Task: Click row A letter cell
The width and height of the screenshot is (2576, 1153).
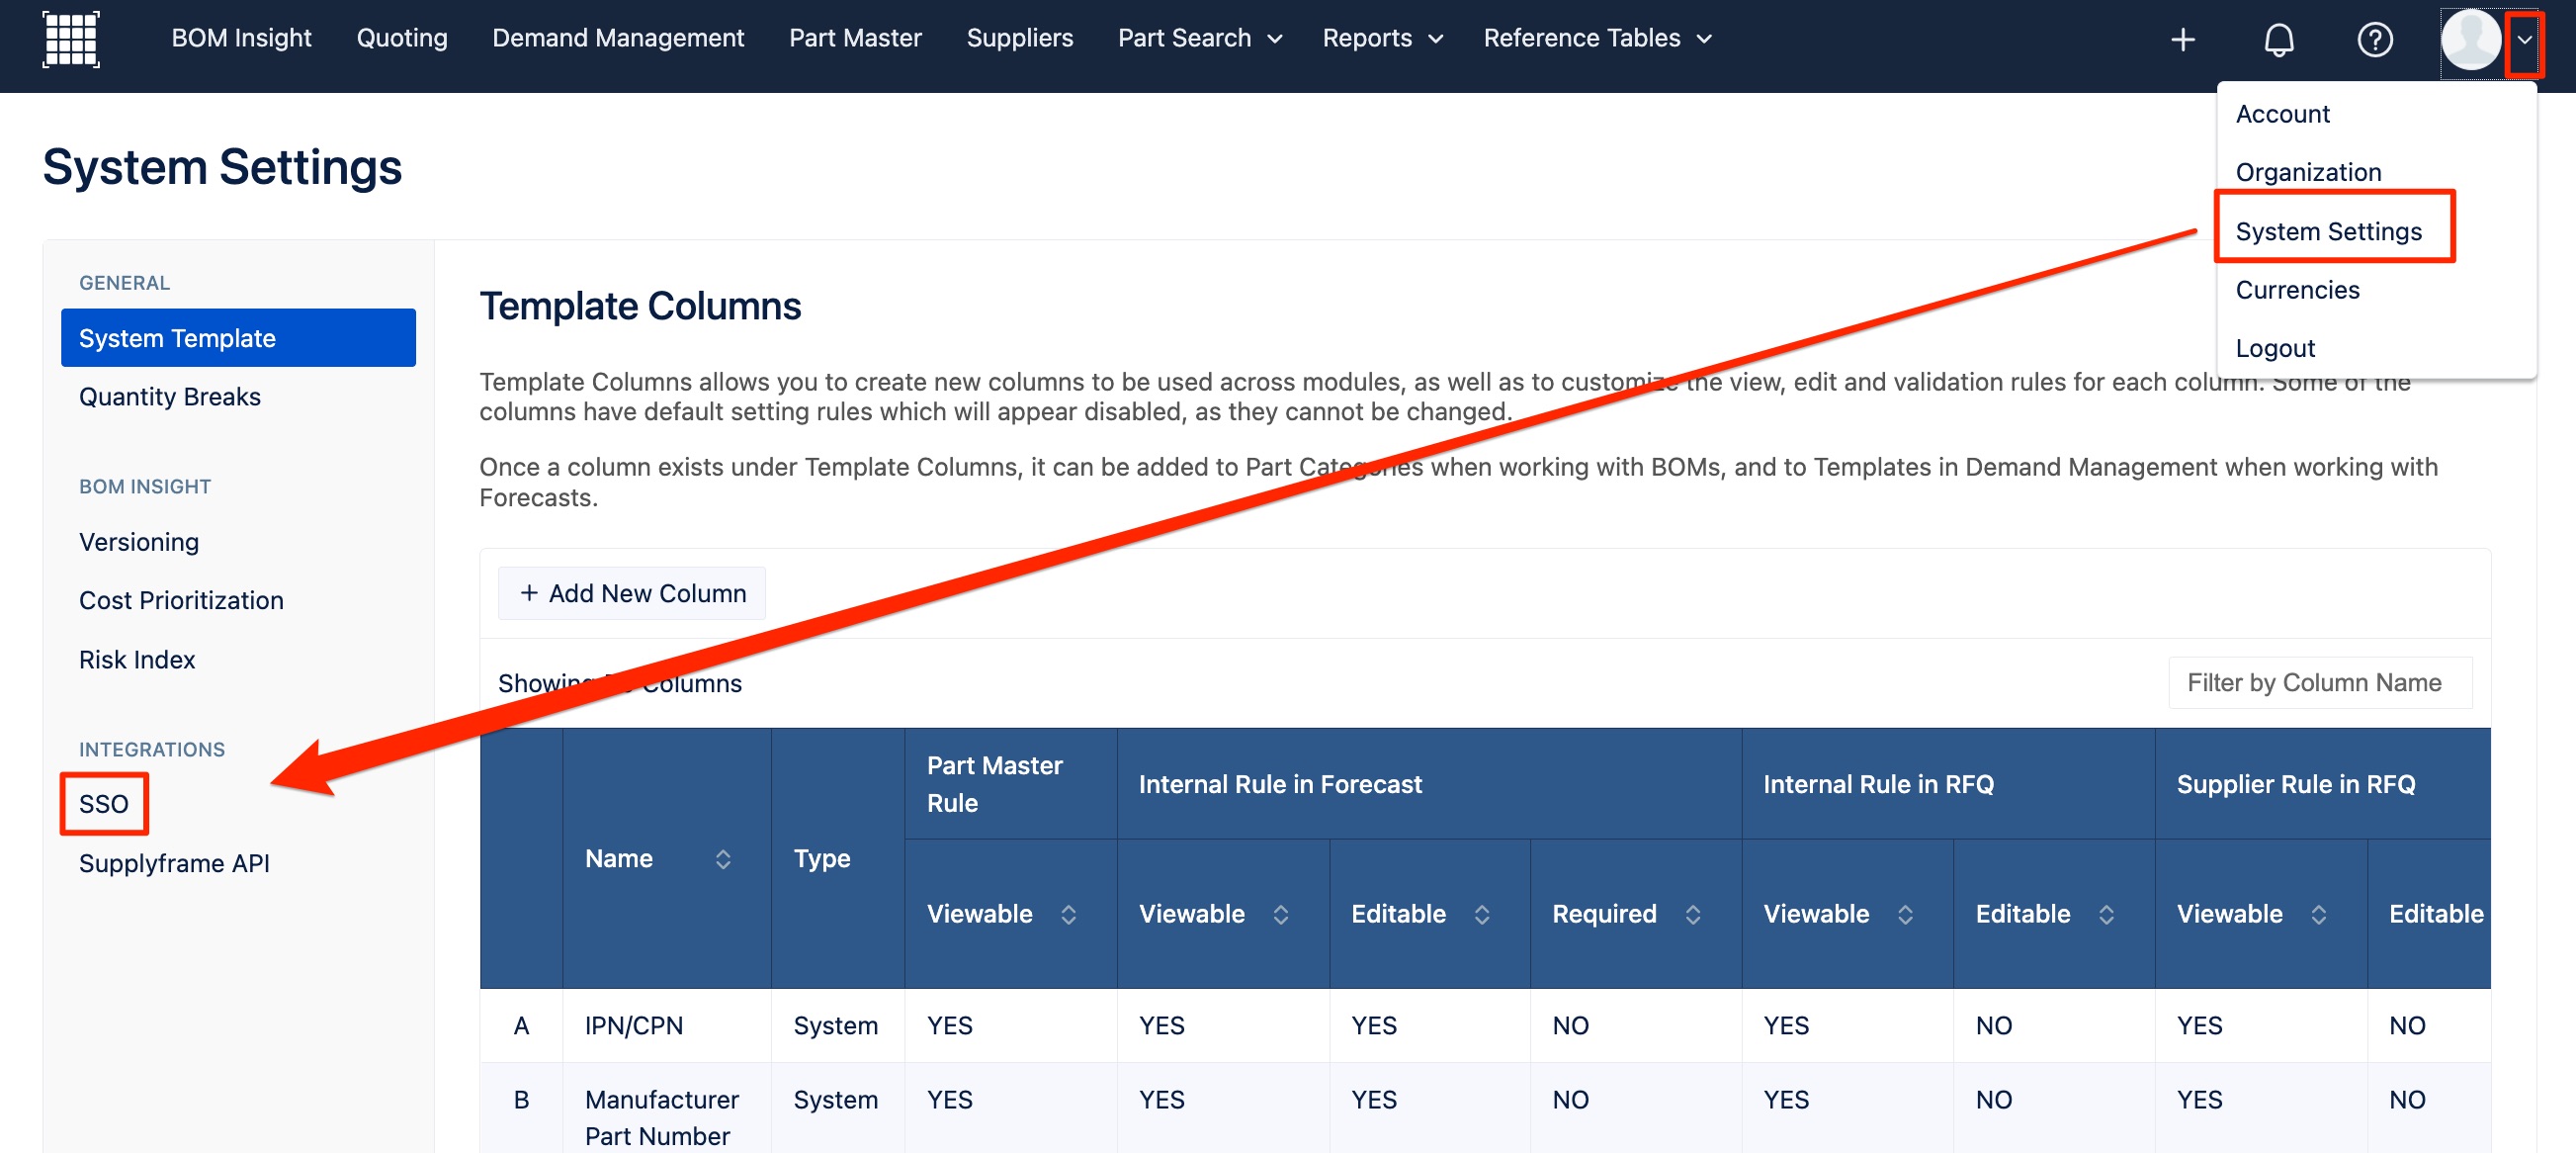Action: point(521,1026)
